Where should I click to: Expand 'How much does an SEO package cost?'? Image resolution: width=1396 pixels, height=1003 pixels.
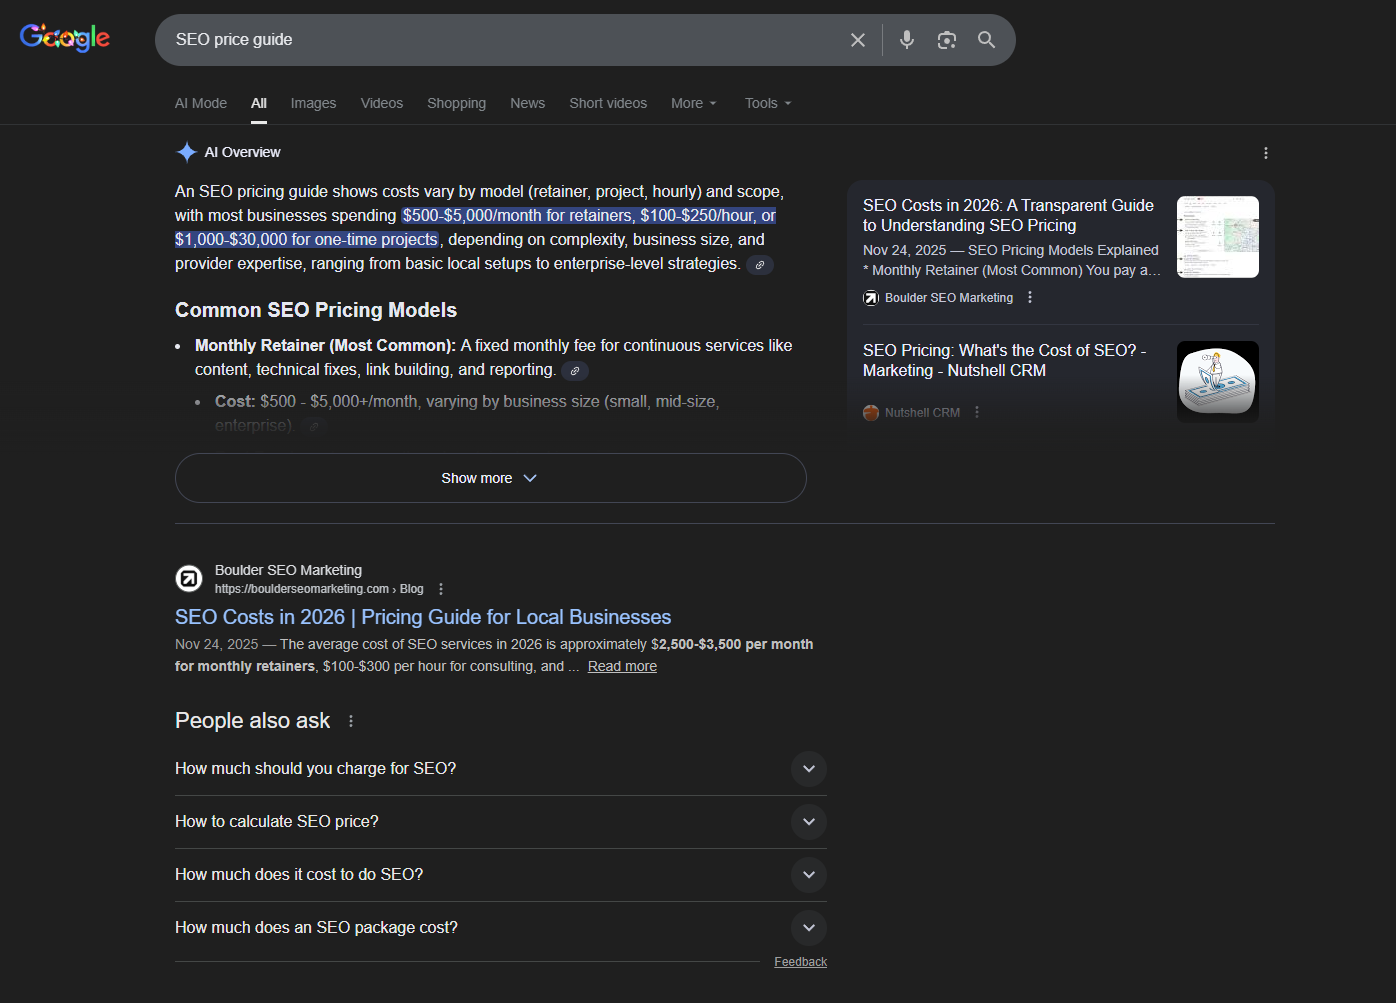pos(809,927)
